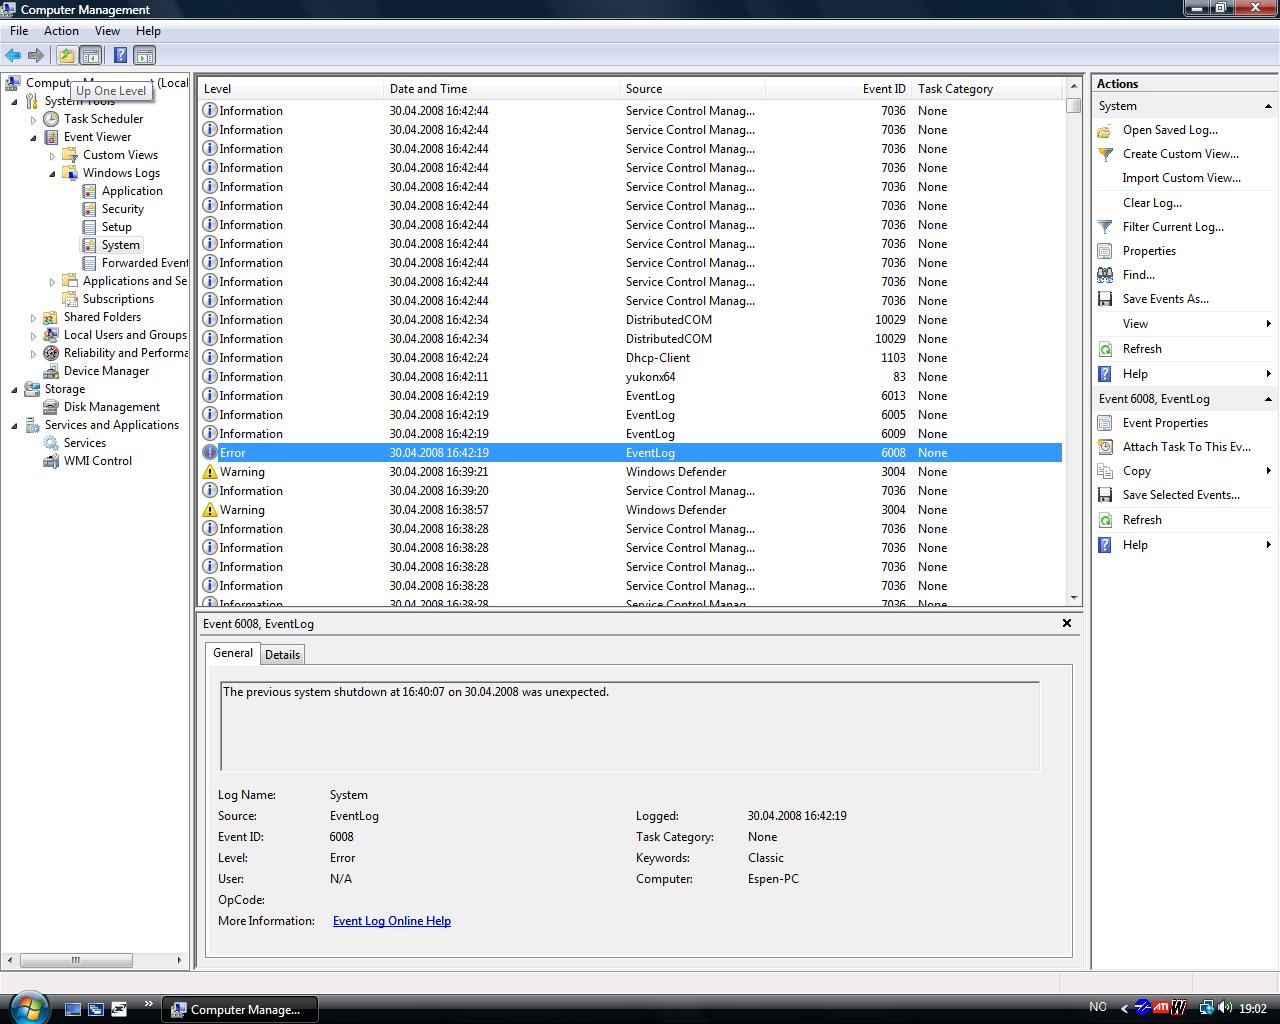The height and width of the screenshot is (1024, 1280).
Task: Open Device Manager node
Action: click(x=106, y=371)
